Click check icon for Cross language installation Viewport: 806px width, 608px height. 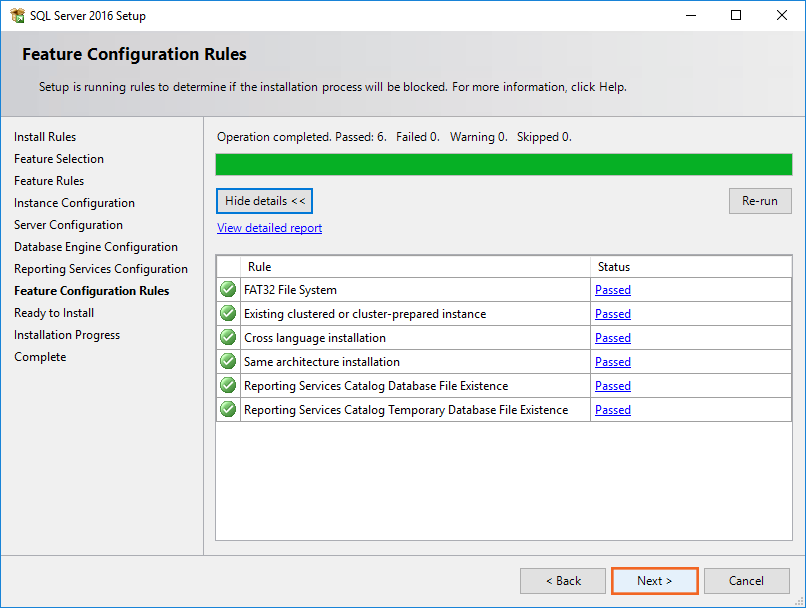coord(228,338)
